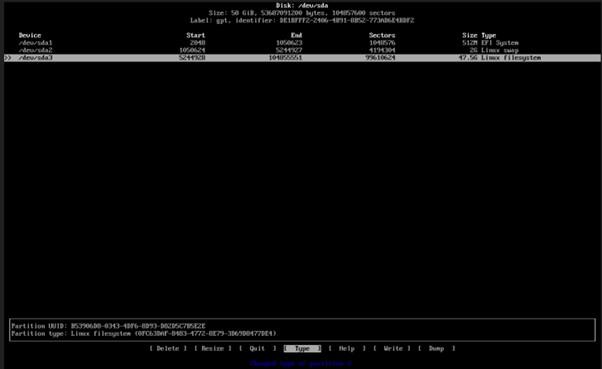Click the Sectors column header
Image resolution: width=602 pixels, height=369 pixels.
pos(382,35)
